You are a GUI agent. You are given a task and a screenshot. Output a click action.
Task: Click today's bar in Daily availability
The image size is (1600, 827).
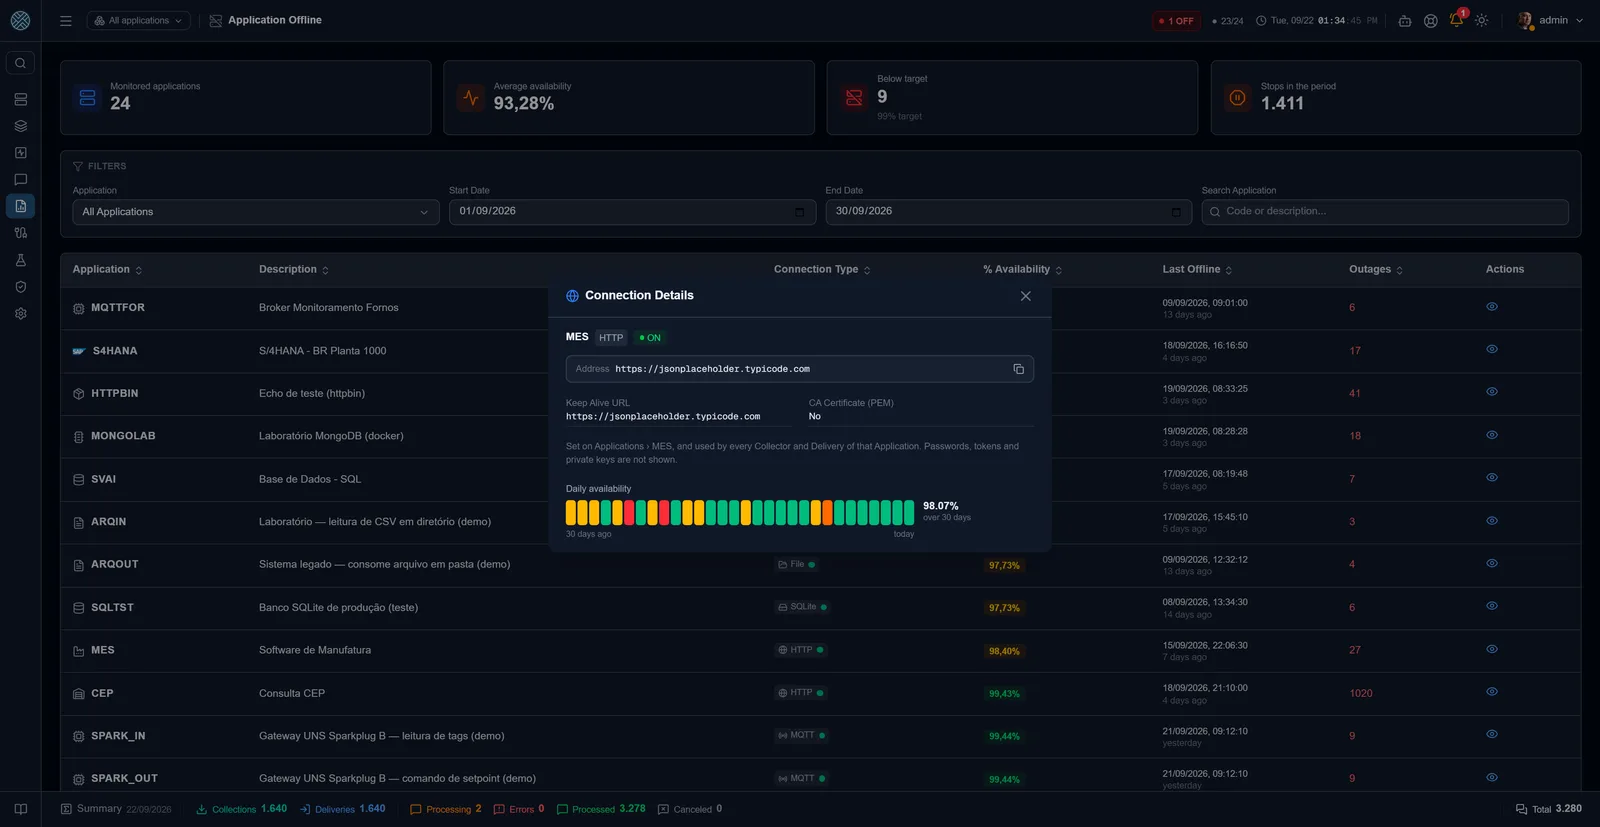click(909, 513)
